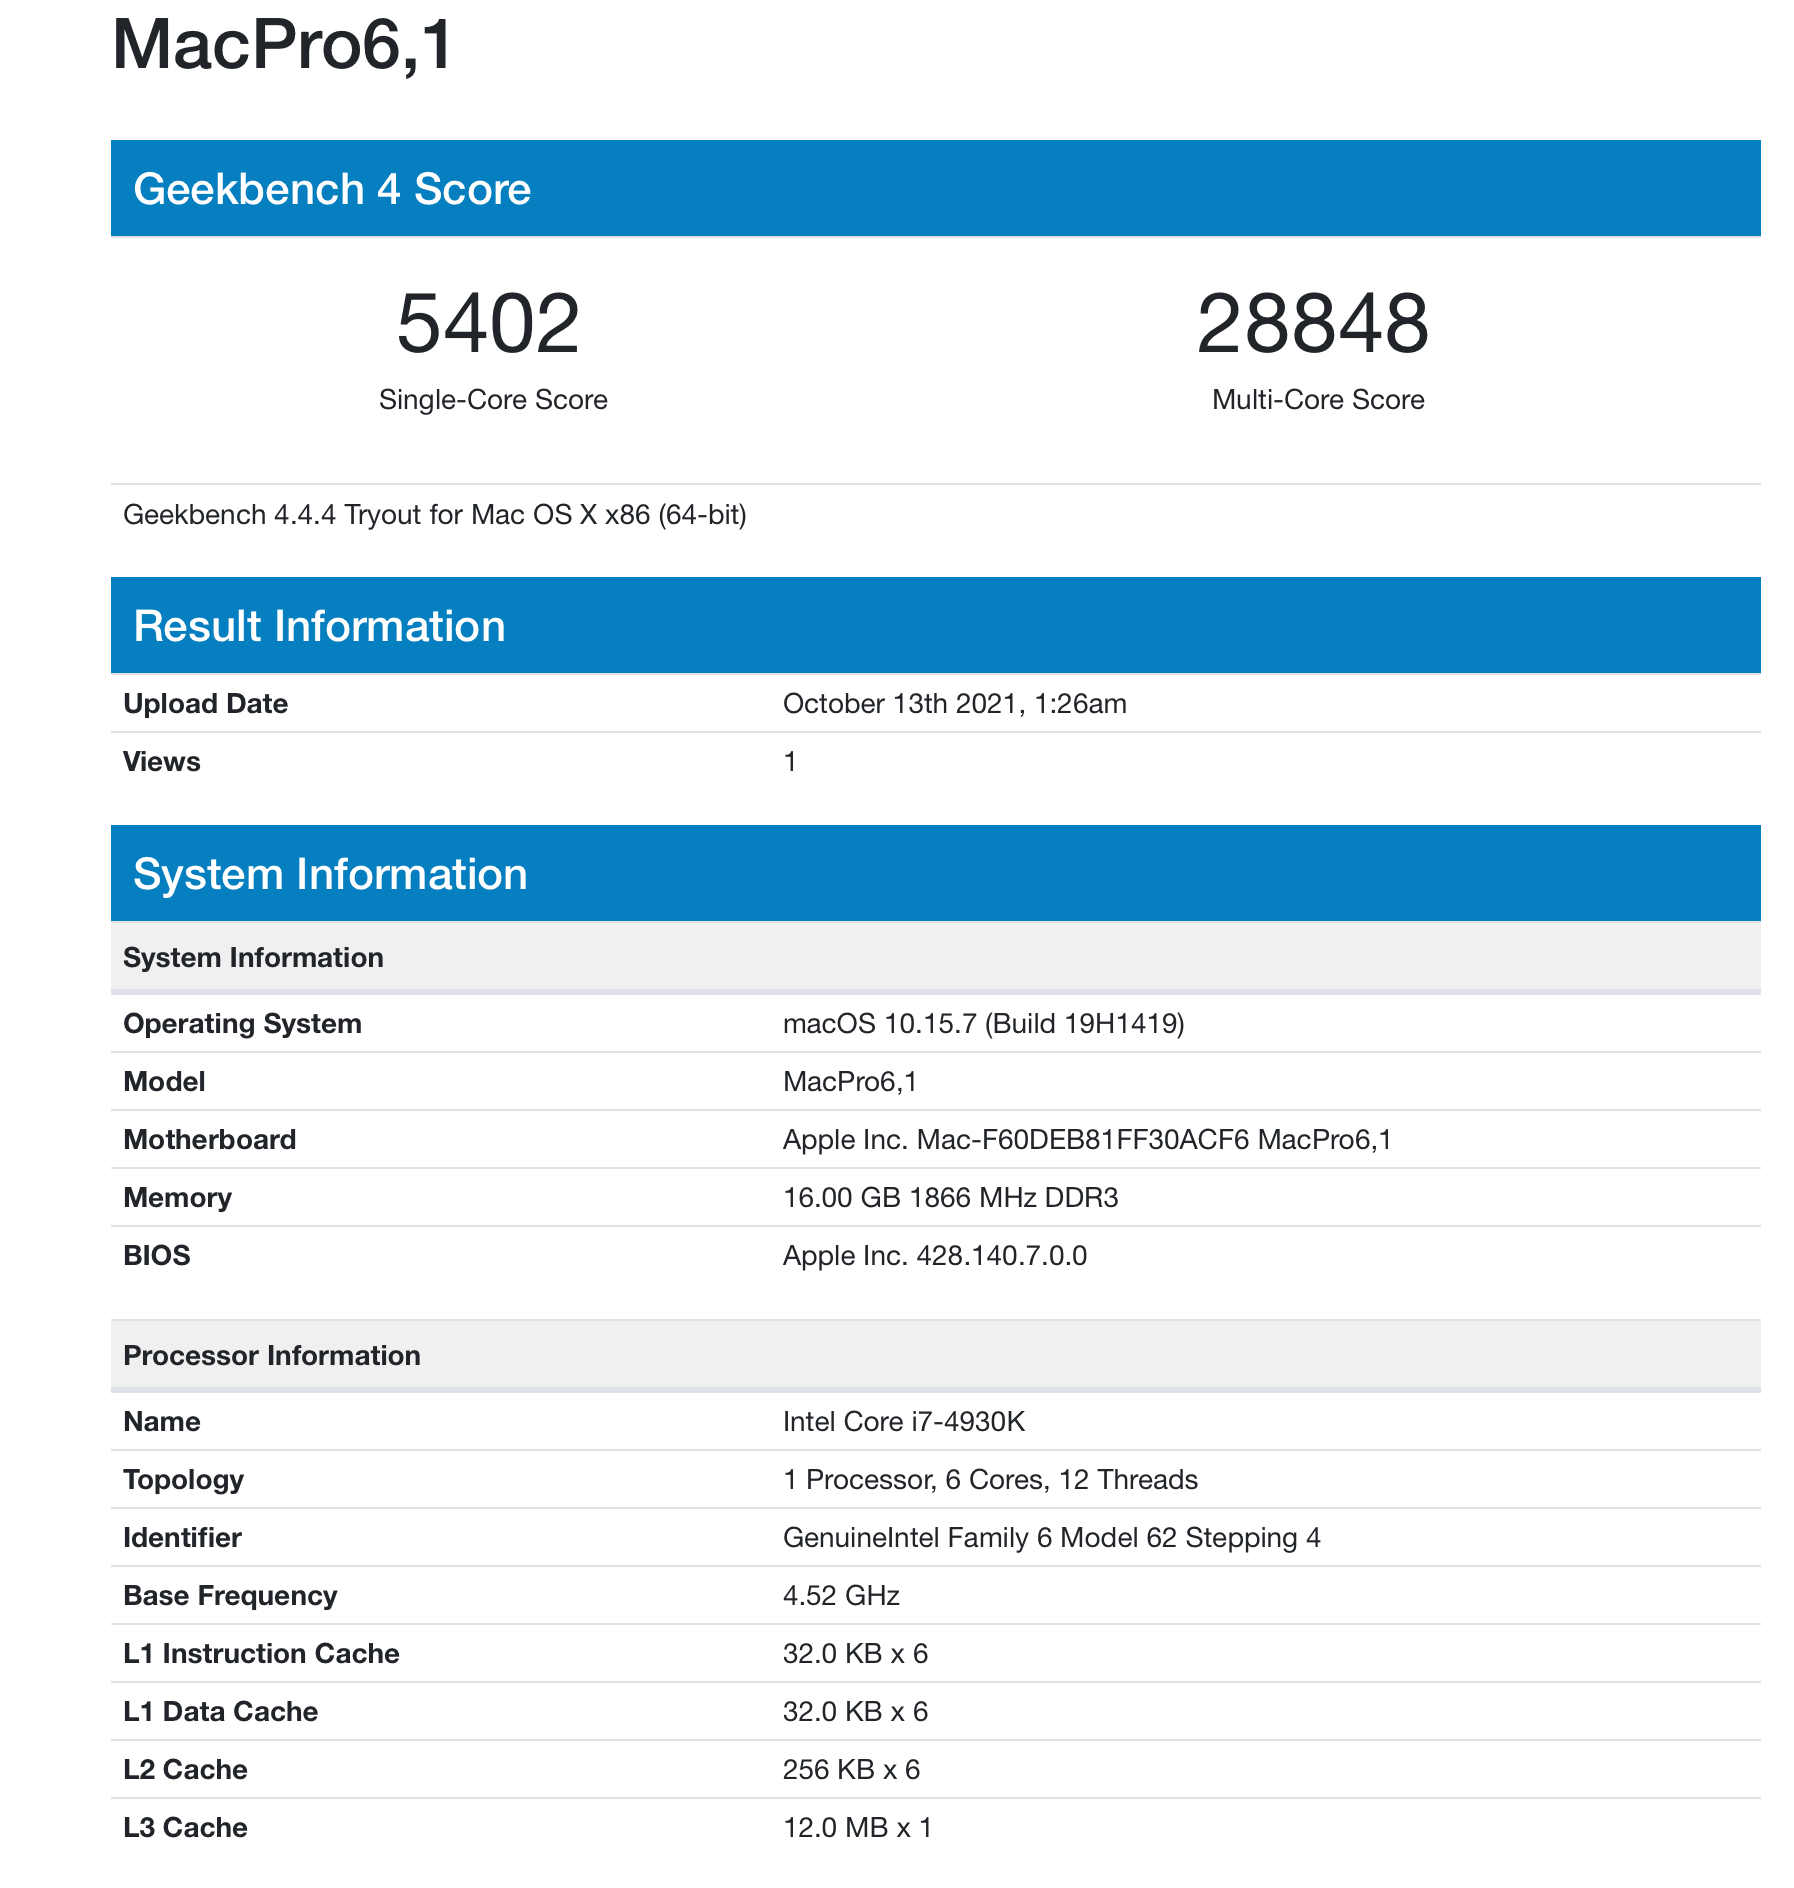The width and height of the screenshot is (1794, 1888).
Task: Click the Geekbench 4.4.4 Tryout version text
Action: 434,515
